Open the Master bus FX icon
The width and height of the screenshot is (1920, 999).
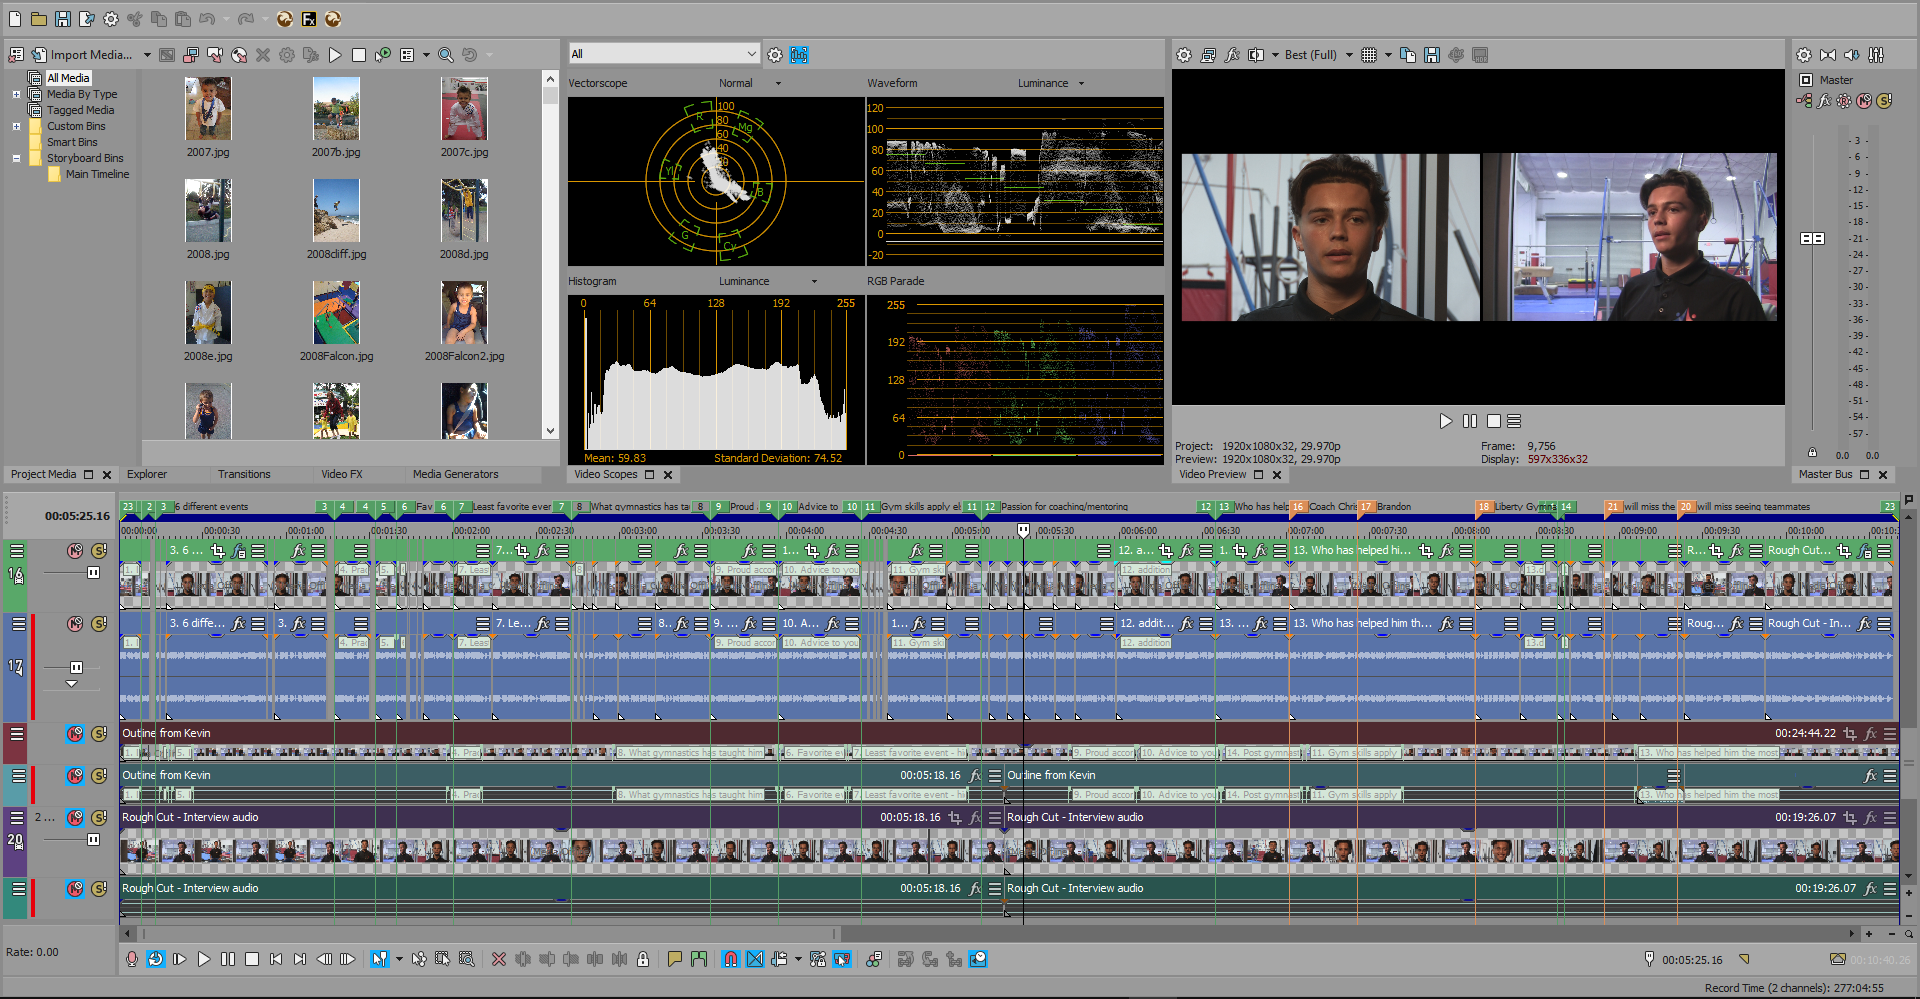pyautogui.click(x=1824, y=101)
